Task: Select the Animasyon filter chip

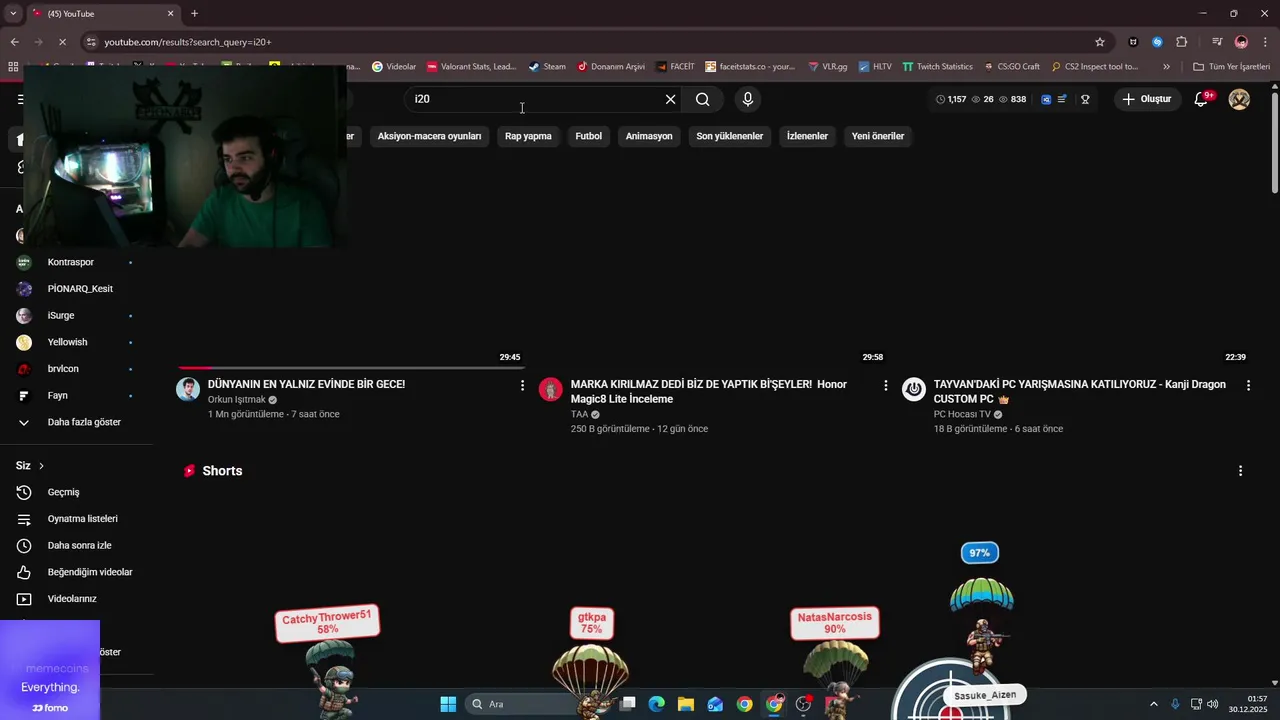Action: pyautogui.click(x=649, y=136)
